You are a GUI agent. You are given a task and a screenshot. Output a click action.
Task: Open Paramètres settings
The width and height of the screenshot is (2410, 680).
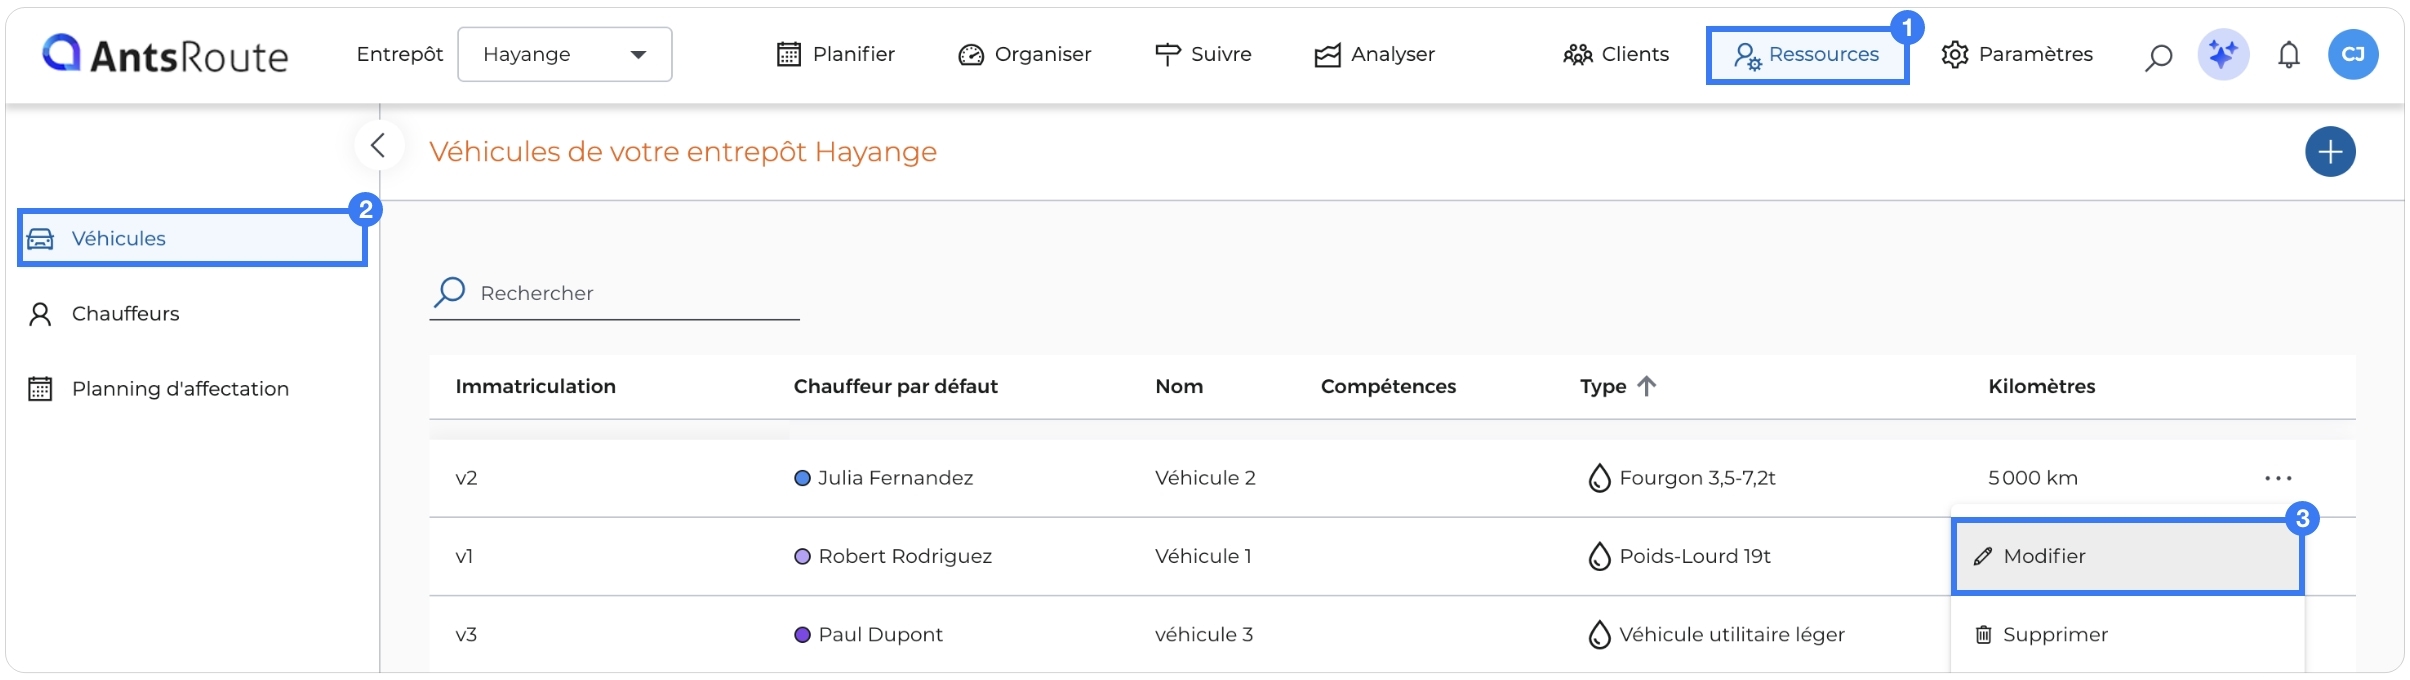[2017, 54]
